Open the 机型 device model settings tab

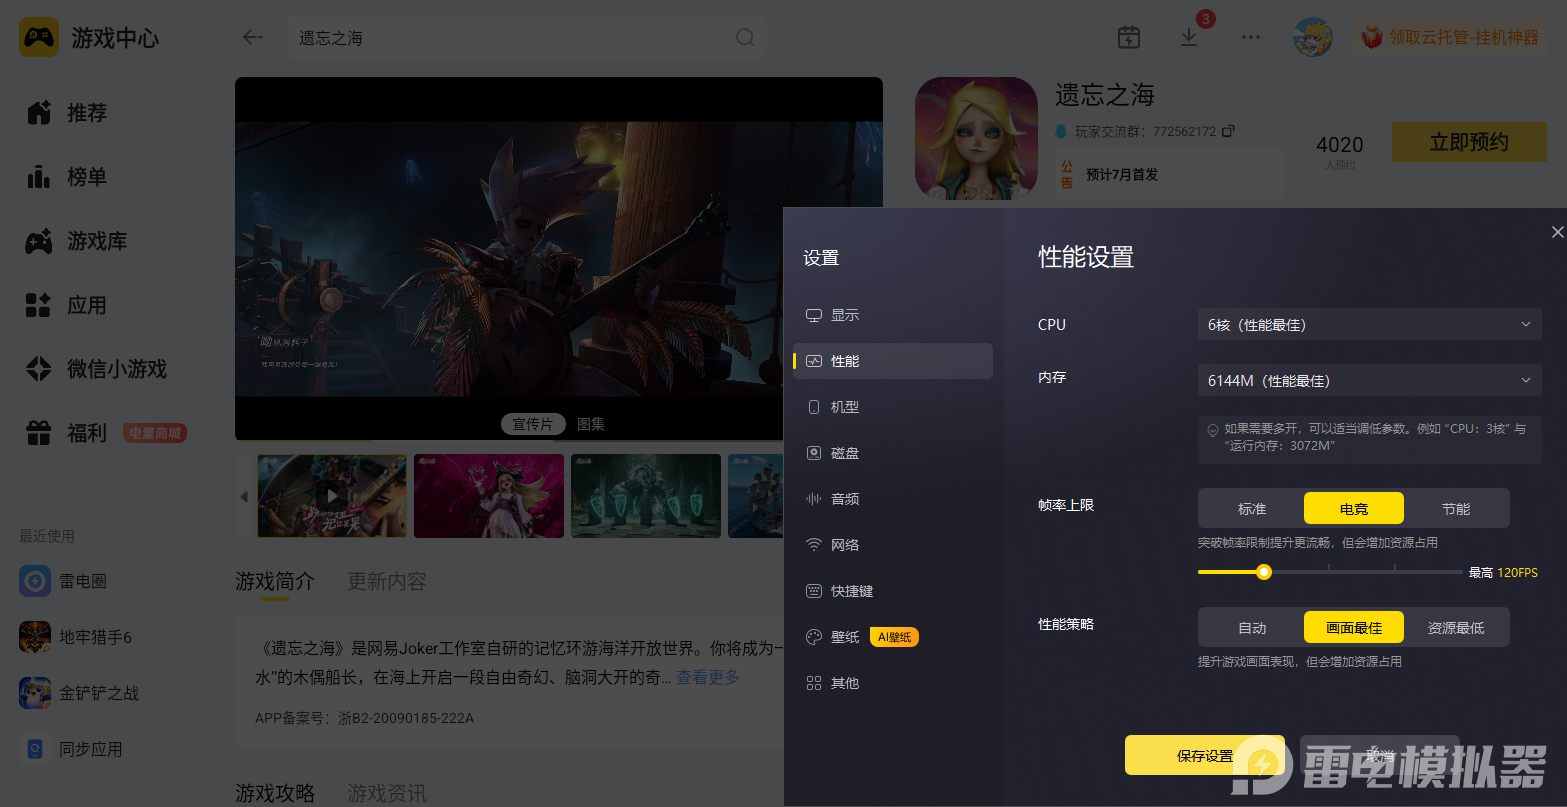(893, 407)
